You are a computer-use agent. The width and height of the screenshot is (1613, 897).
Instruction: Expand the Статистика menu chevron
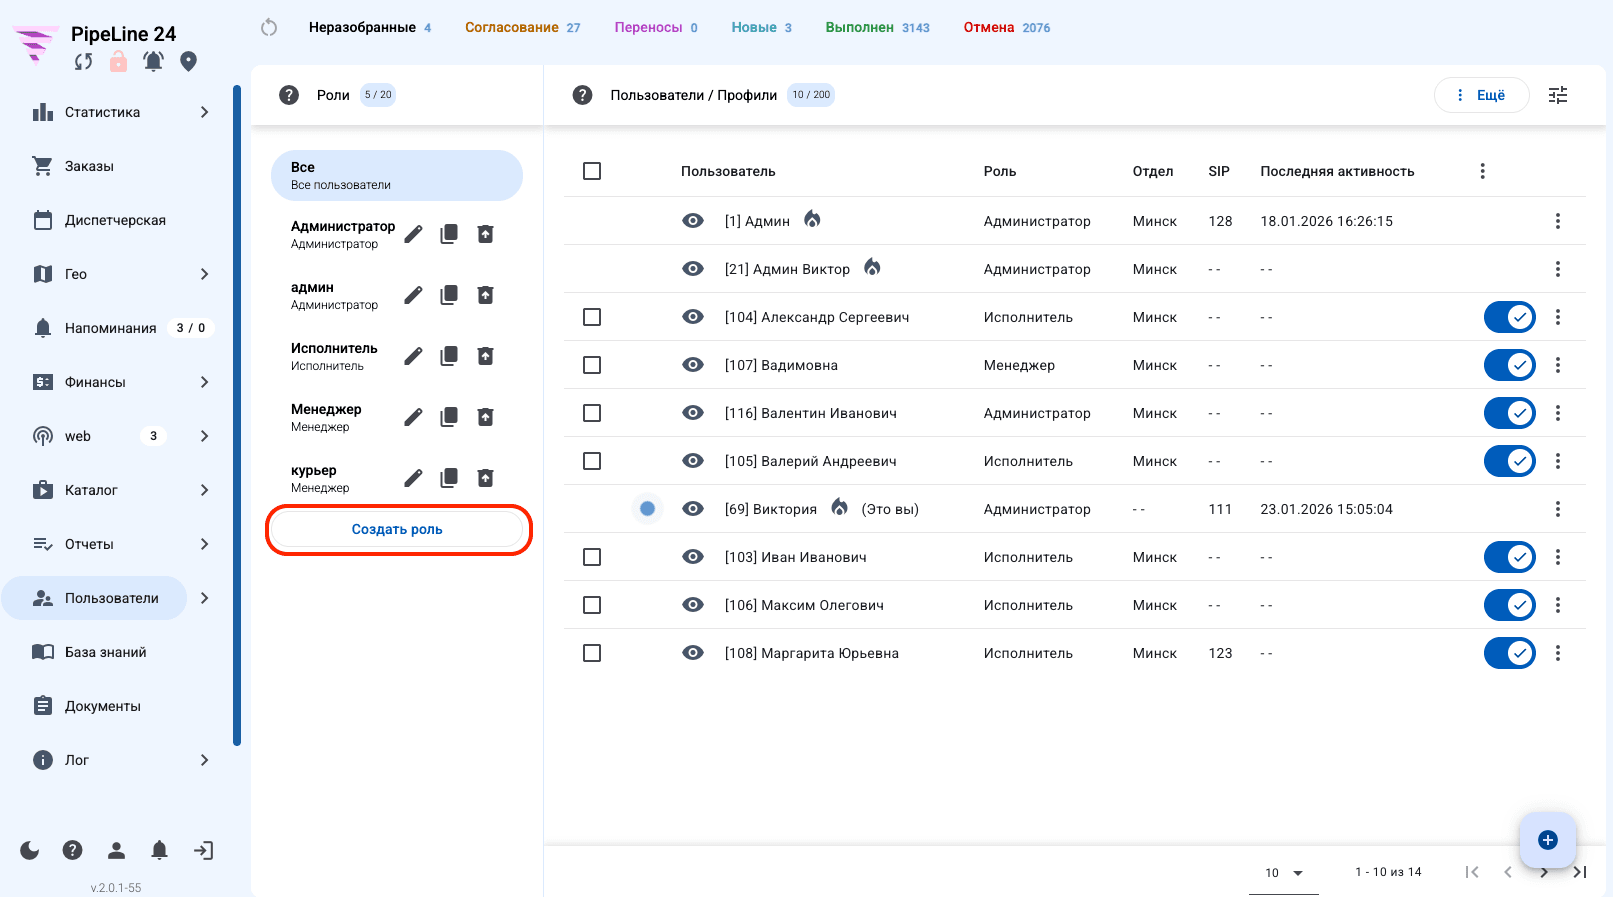click(x=204, y=112)
